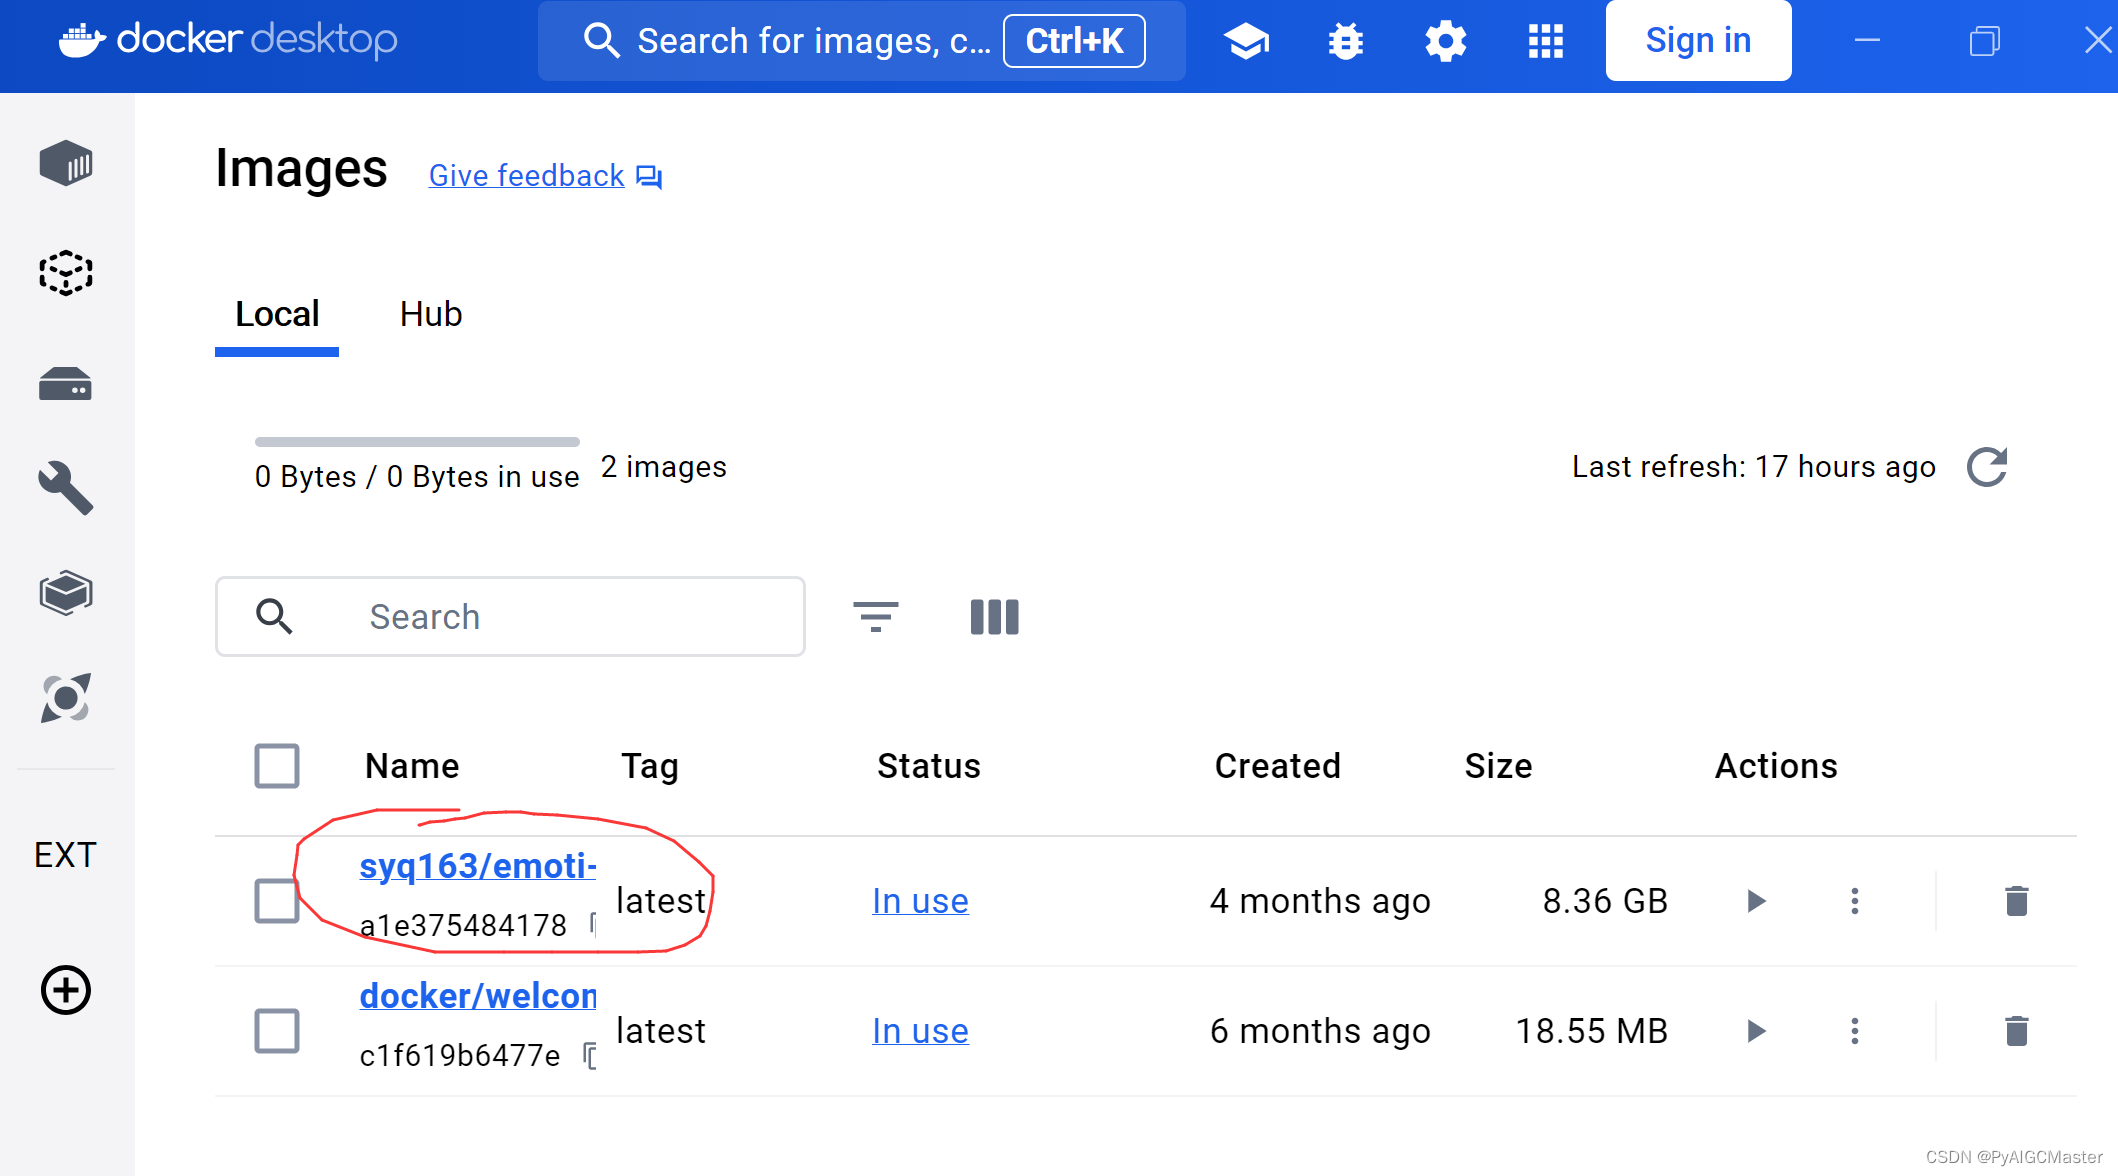Run the syq163/emoti image
This screenshot has height=1176, width=2118.
point(1756,901)
